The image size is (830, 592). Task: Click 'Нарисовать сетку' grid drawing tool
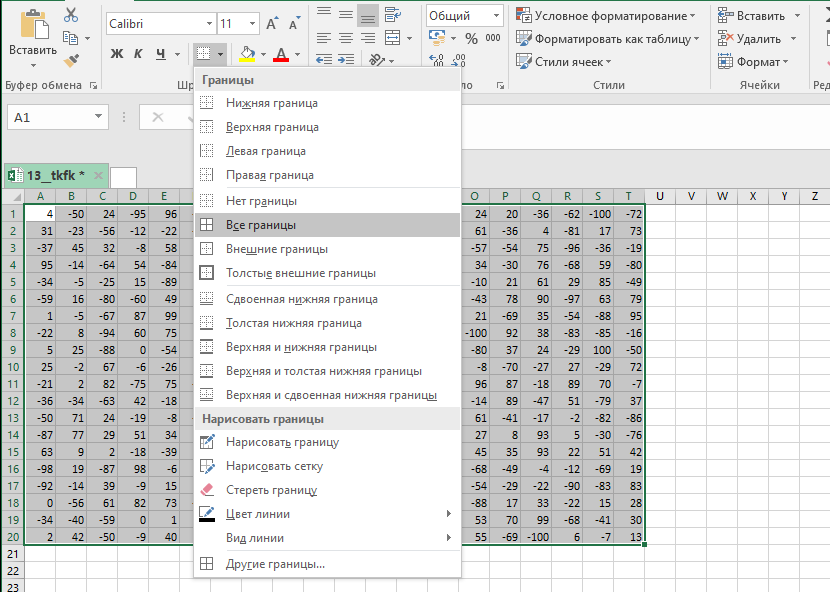point(274,466)
